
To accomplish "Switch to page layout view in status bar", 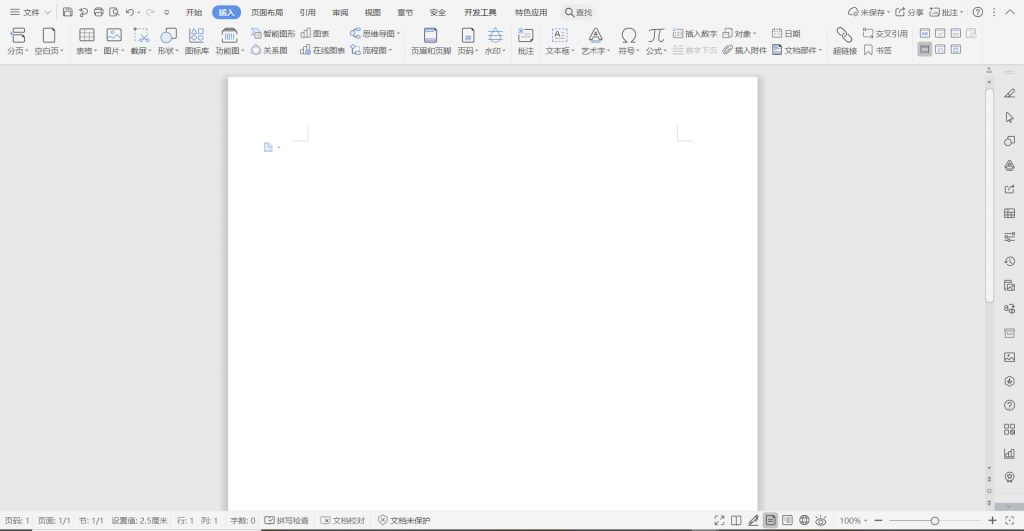I will point(771,521).
